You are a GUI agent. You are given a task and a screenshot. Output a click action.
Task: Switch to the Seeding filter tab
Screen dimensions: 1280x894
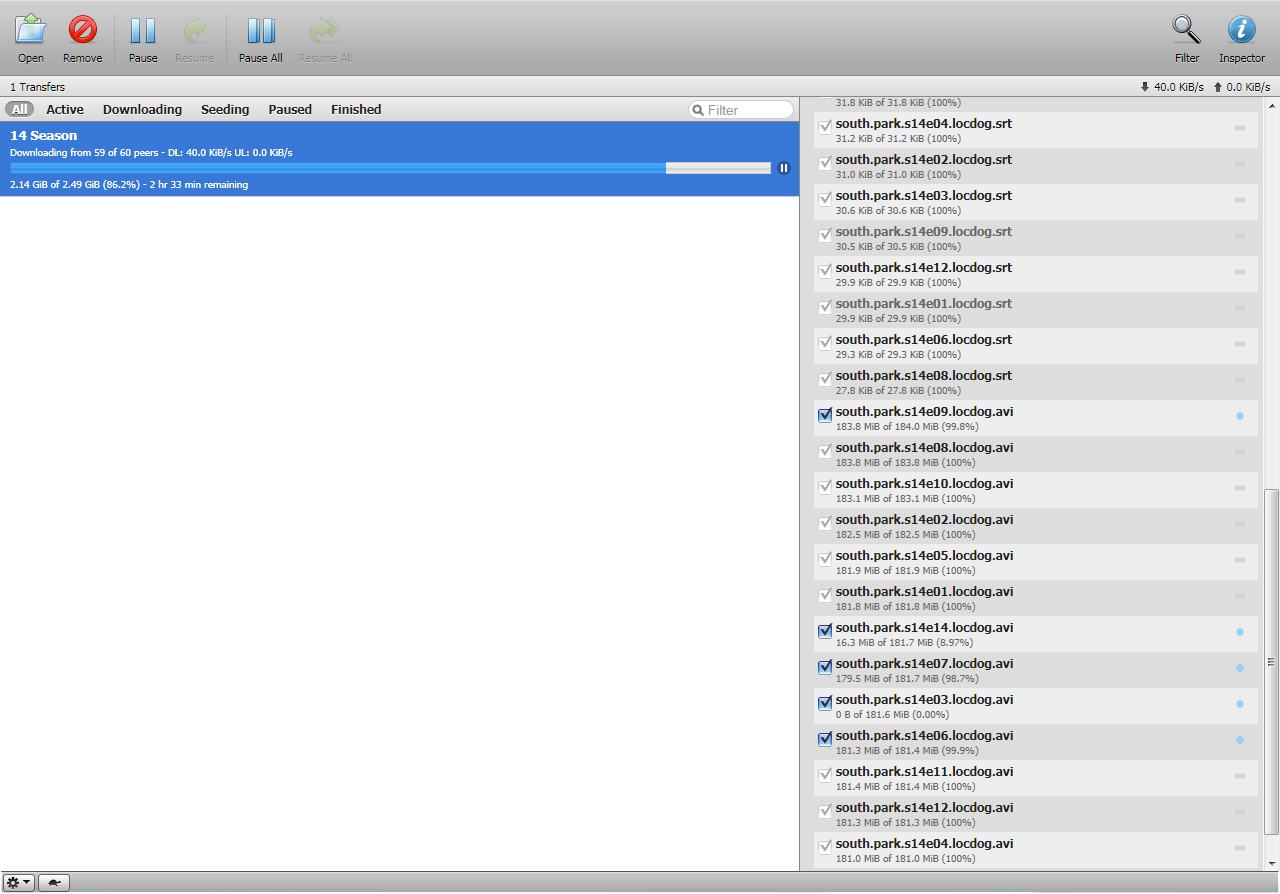pyautogui.click(x=225, y=110)
